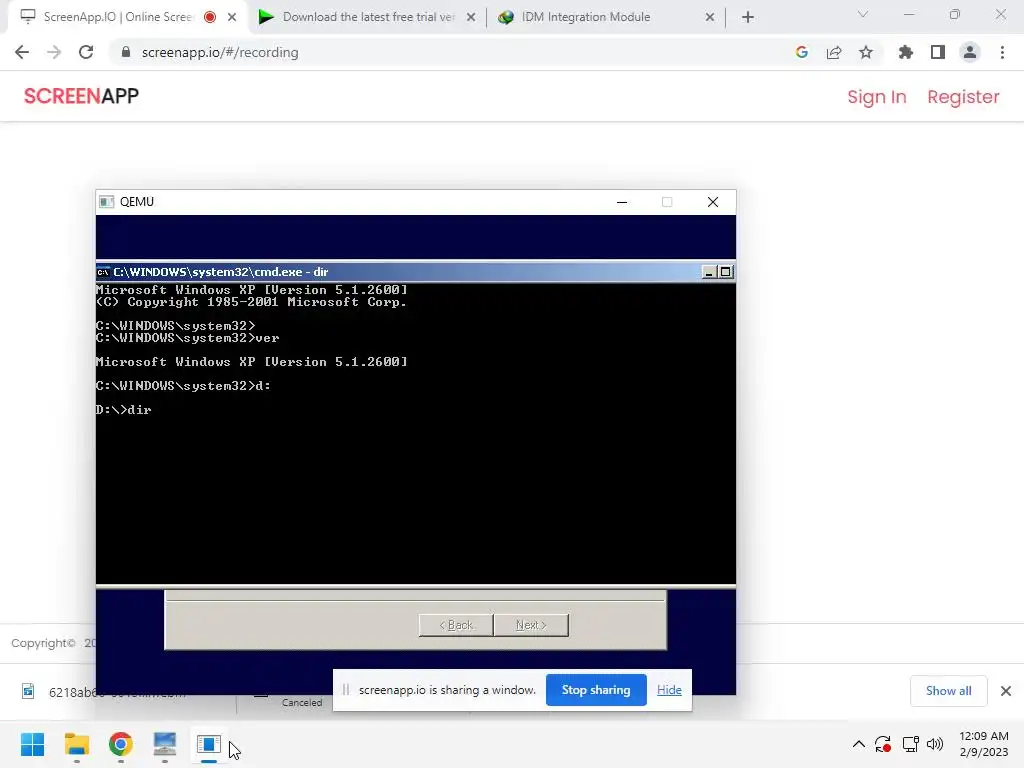Open the Chrome profile avatar
This screenshot has width=1024, height=768.
point(970,52)
